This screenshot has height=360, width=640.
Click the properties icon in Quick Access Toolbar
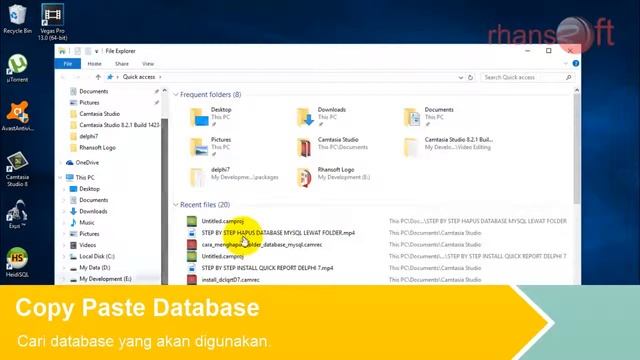tap(77, 51)
